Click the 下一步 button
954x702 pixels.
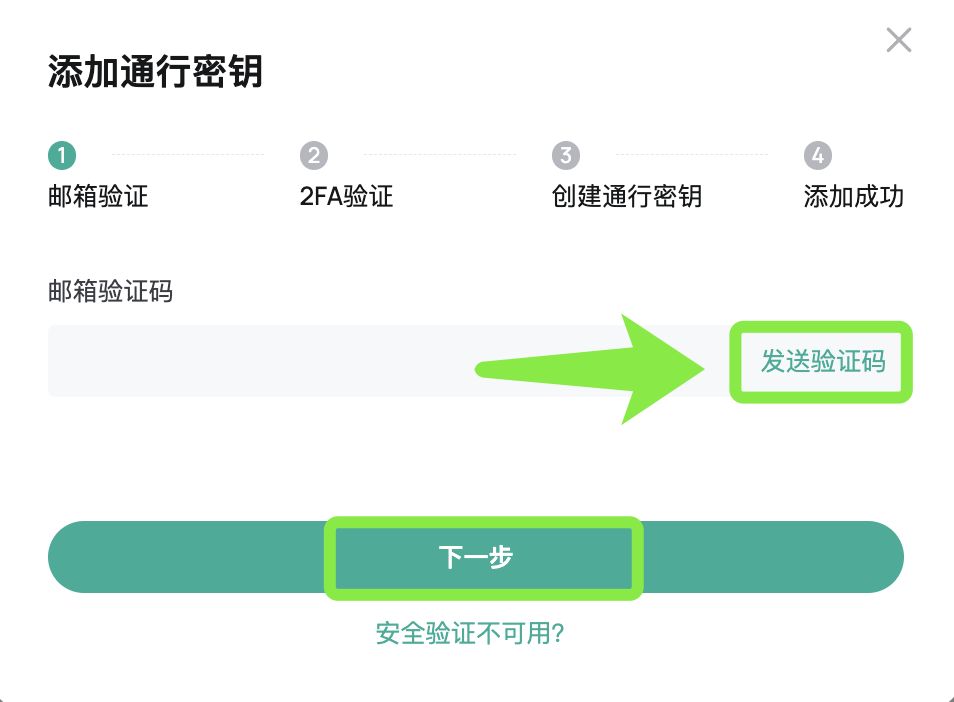coord(476,557)
